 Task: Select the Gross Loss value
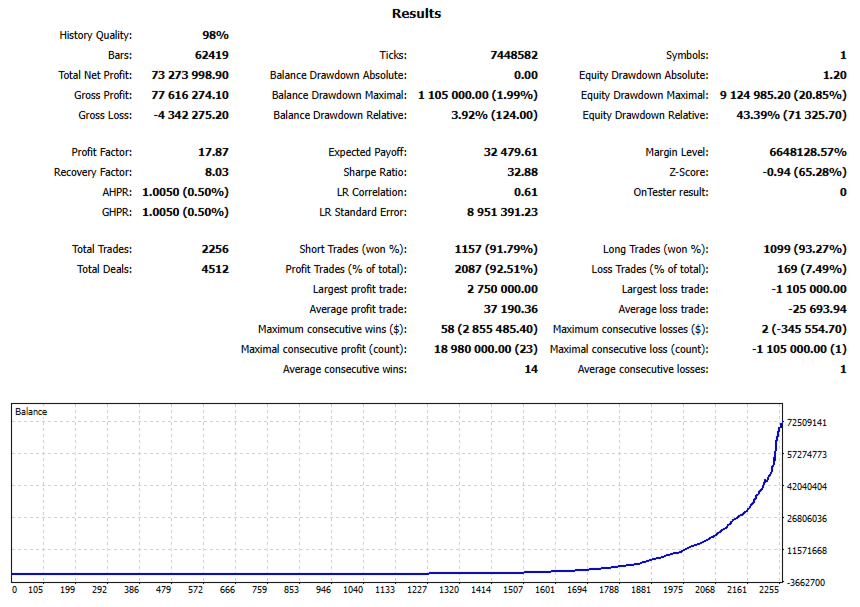click(x=191, y=115)
